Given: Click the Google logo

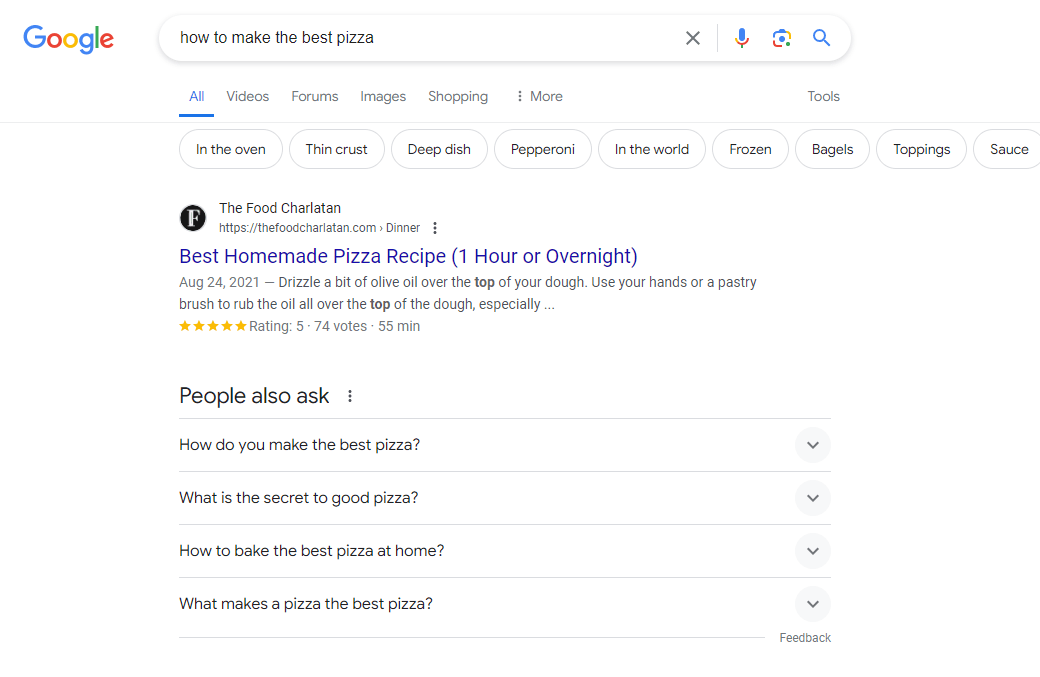Looking at the screenshot, I should [x=68, y=39].
